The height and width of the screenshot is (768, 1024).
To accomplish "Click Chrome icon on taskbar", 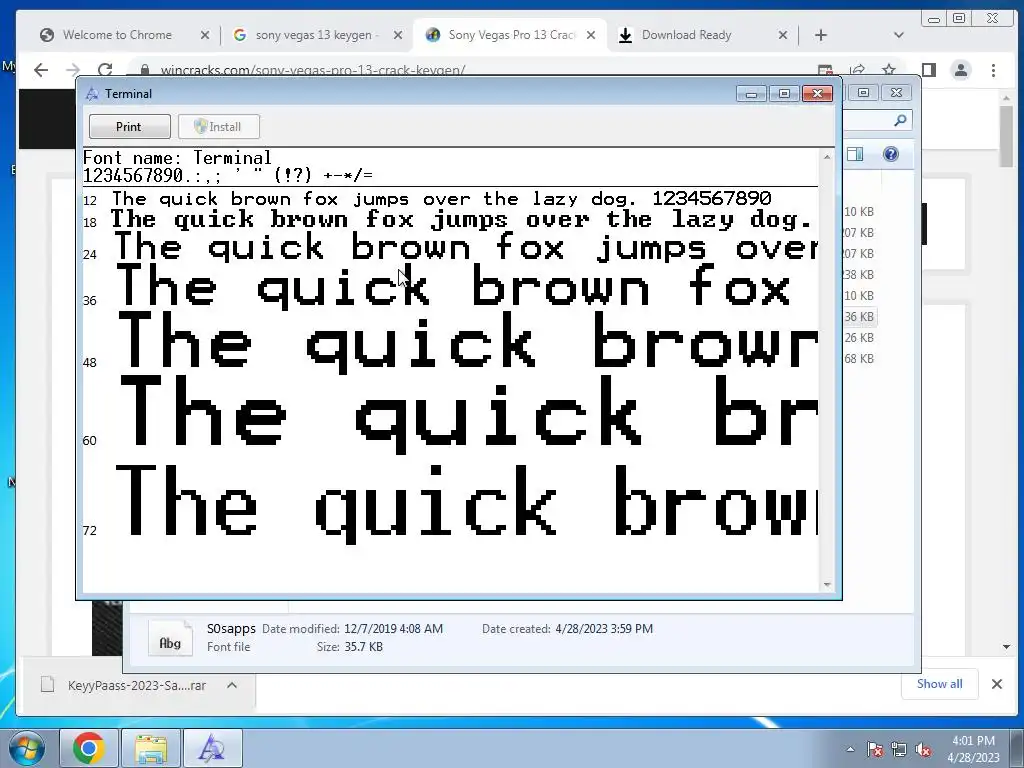I will click(x=89, y=748).
